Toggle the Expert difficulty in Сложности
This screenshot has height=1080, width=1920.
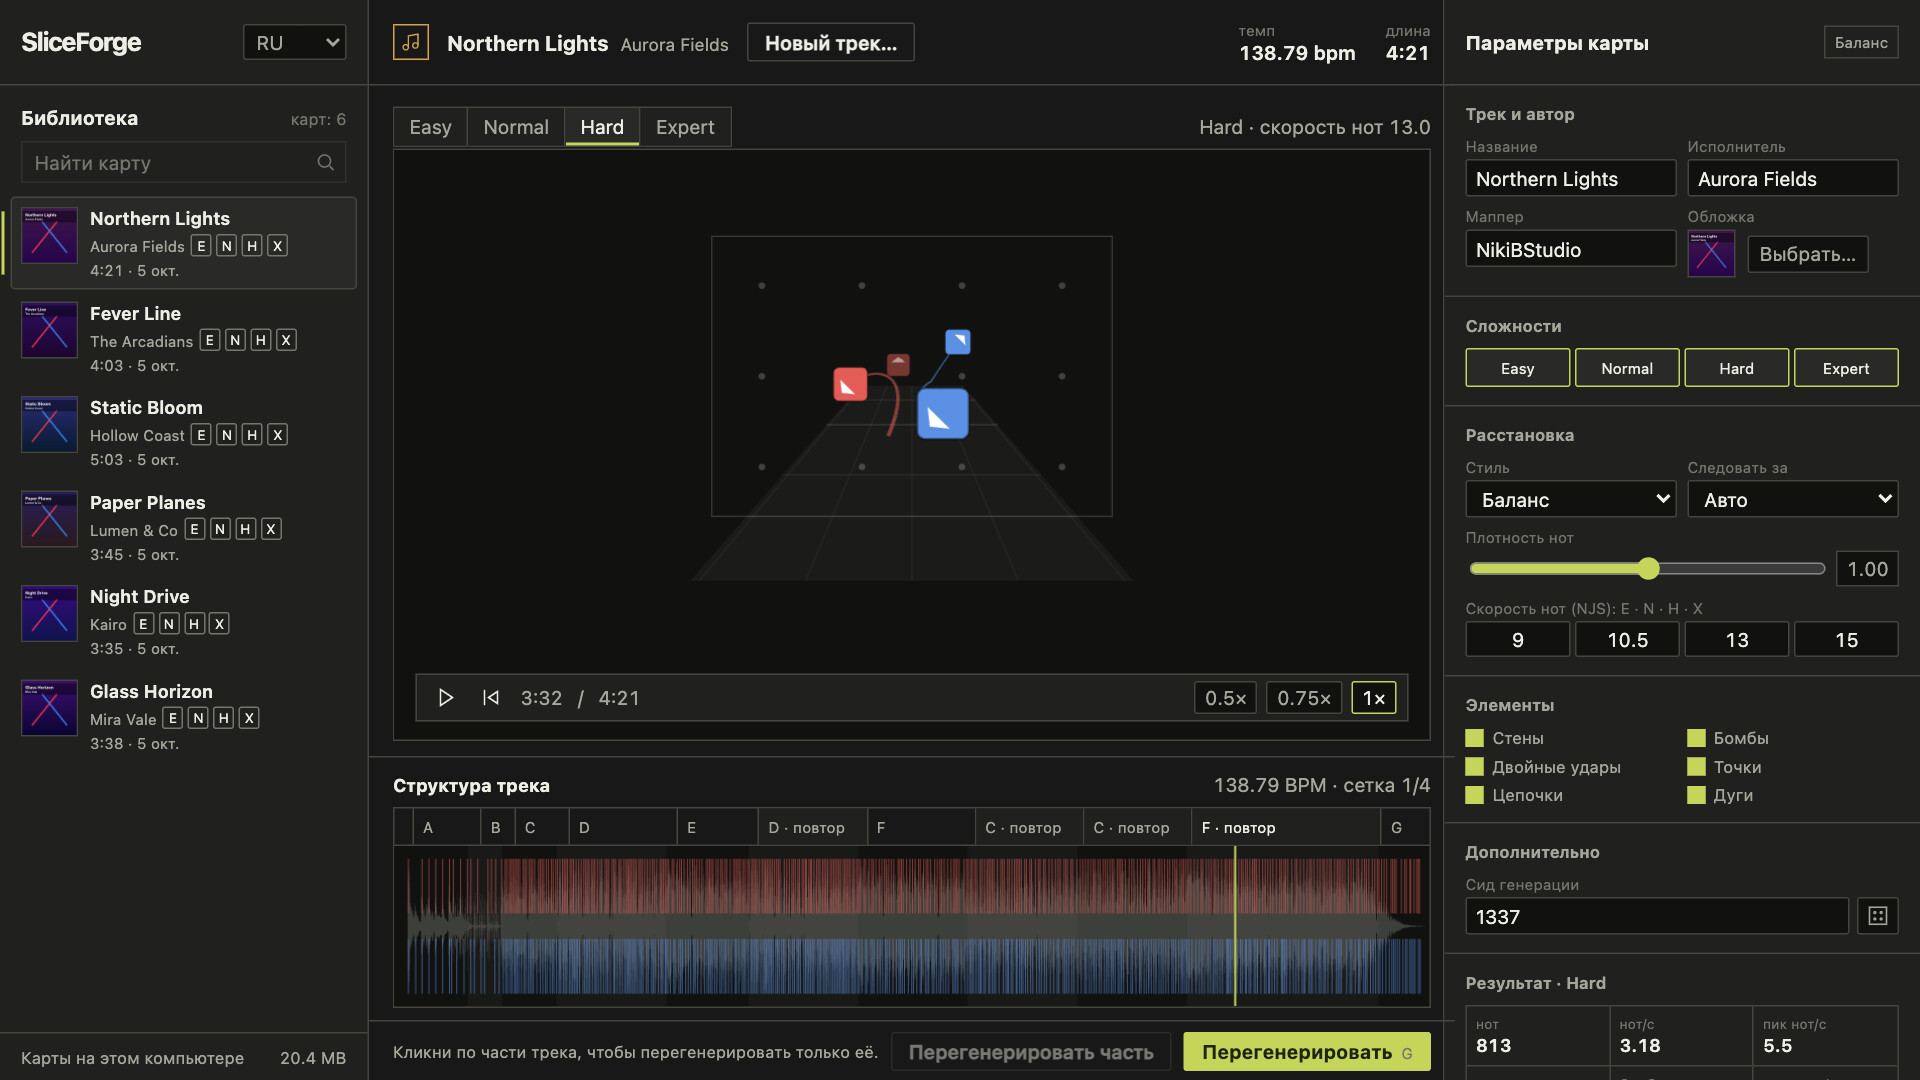(x=1845, y=368)
